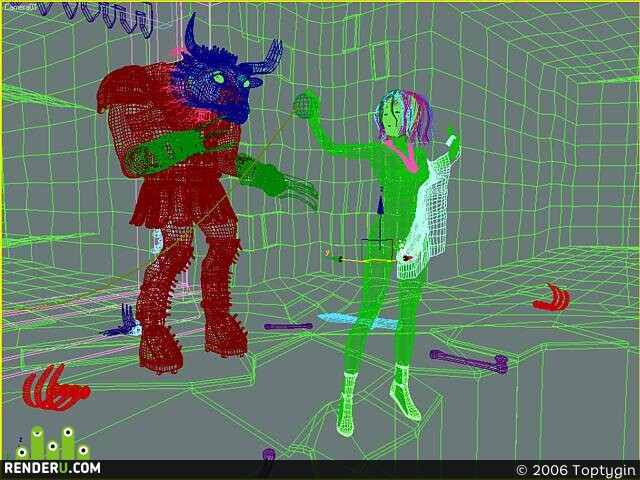Select the red severed hand at bottom left
The height and width of the screenshot is (480, 640).
[x=55, y=388]
